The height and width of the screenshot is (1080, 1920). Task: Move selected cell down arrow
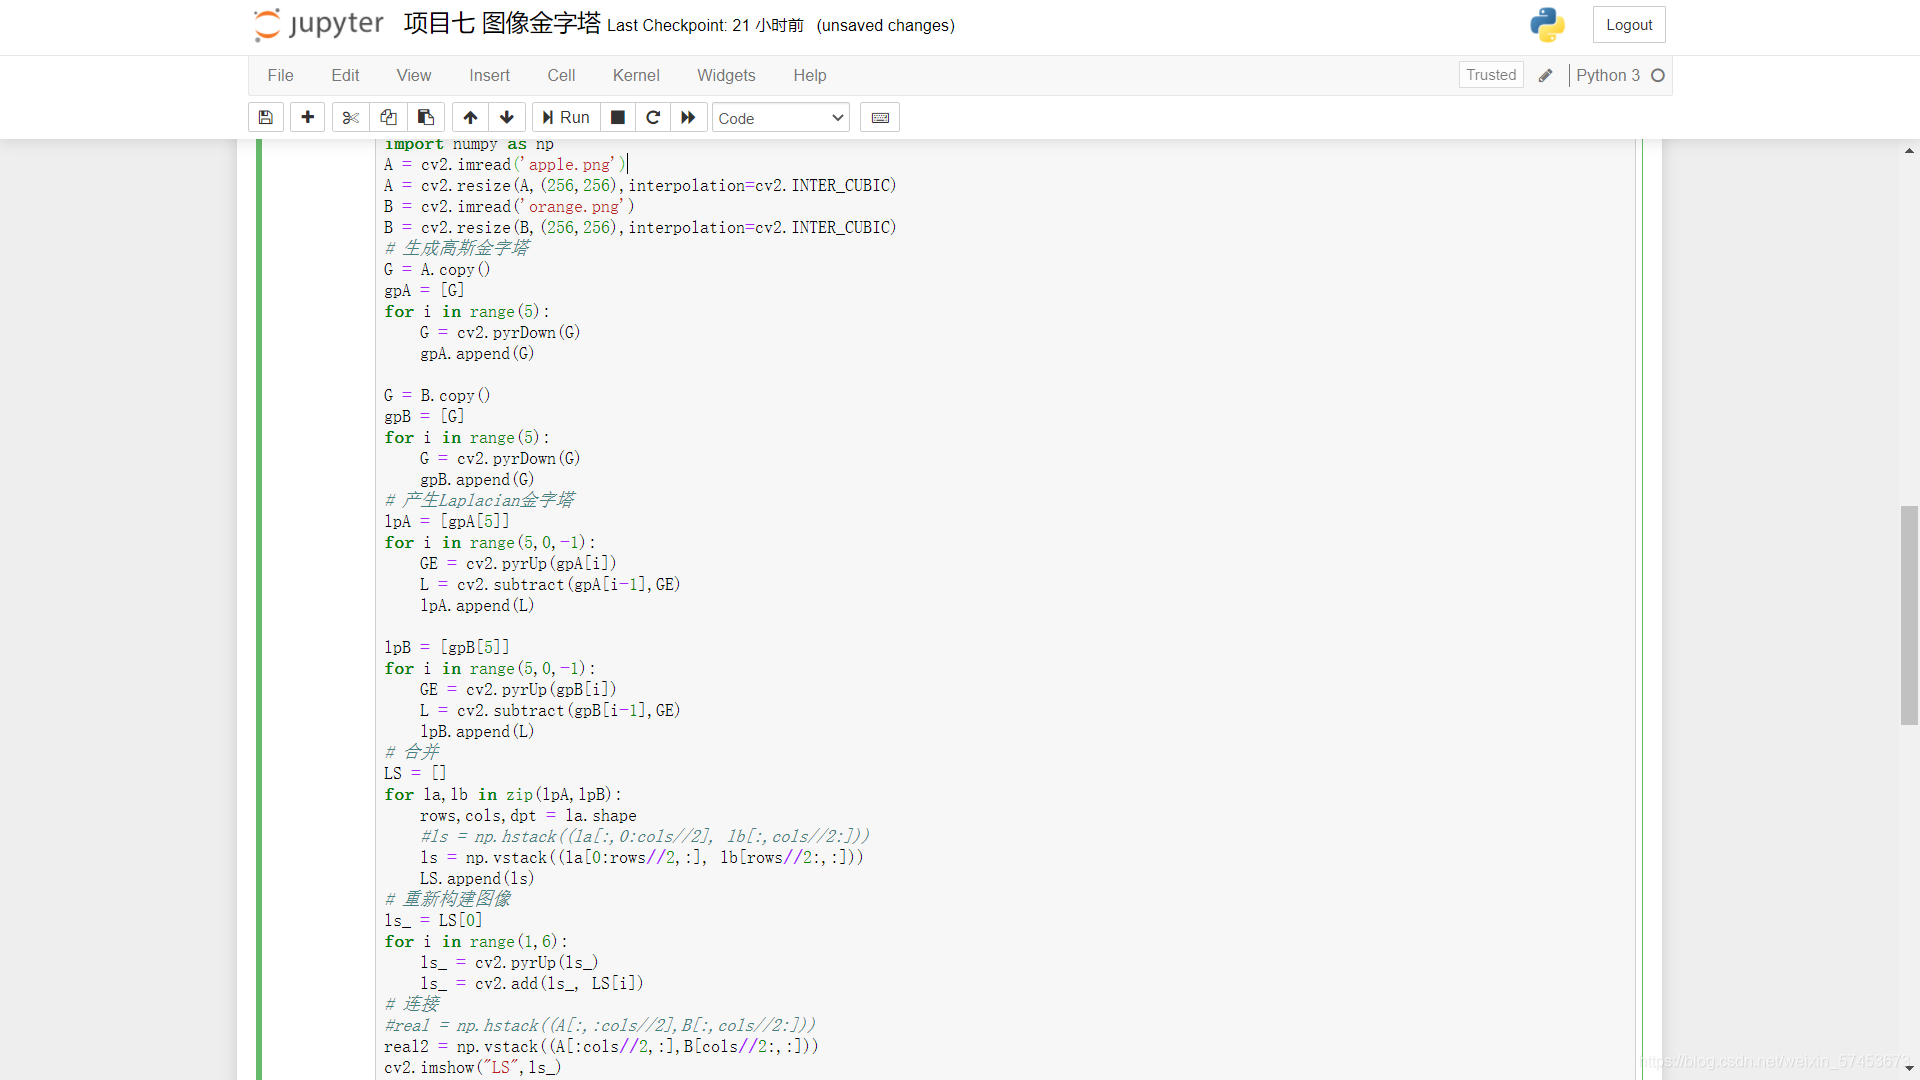click(x=507, y=118)
